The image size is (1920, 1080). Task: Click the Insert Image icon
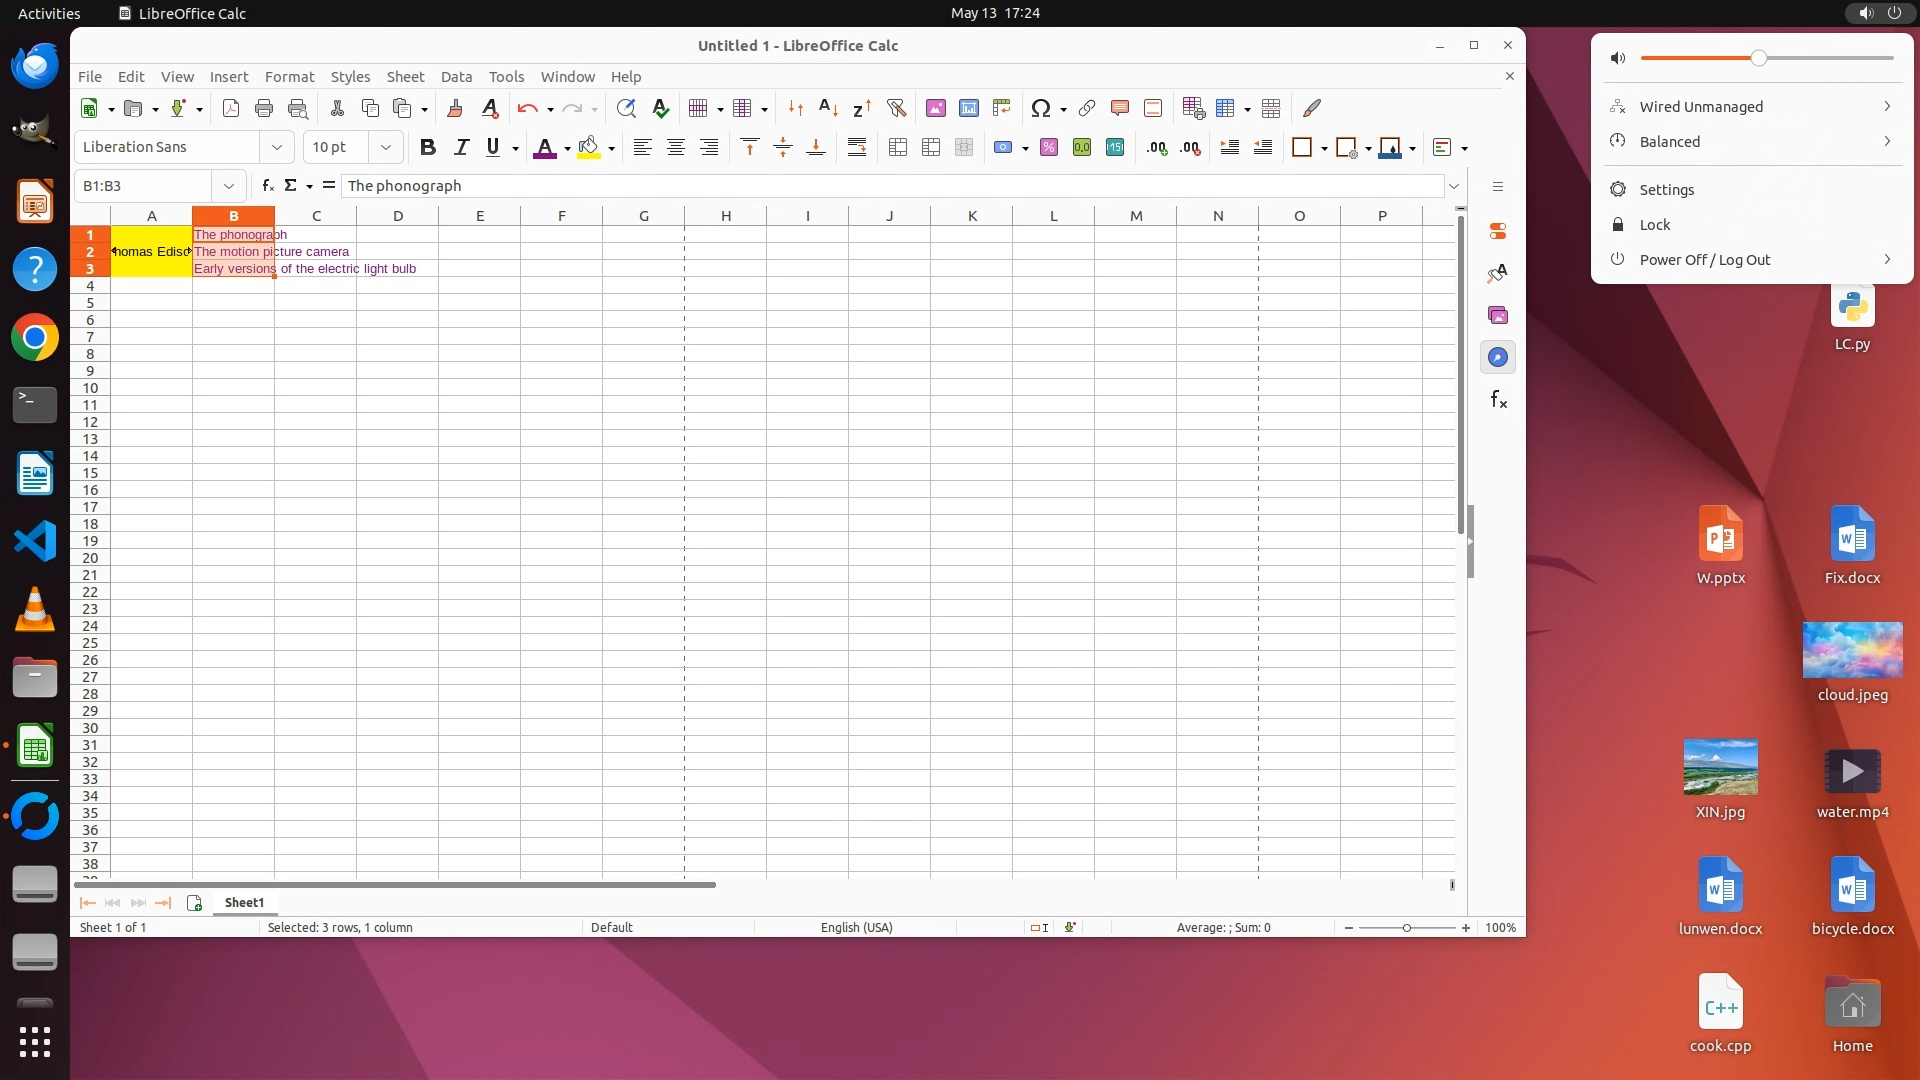935,108
